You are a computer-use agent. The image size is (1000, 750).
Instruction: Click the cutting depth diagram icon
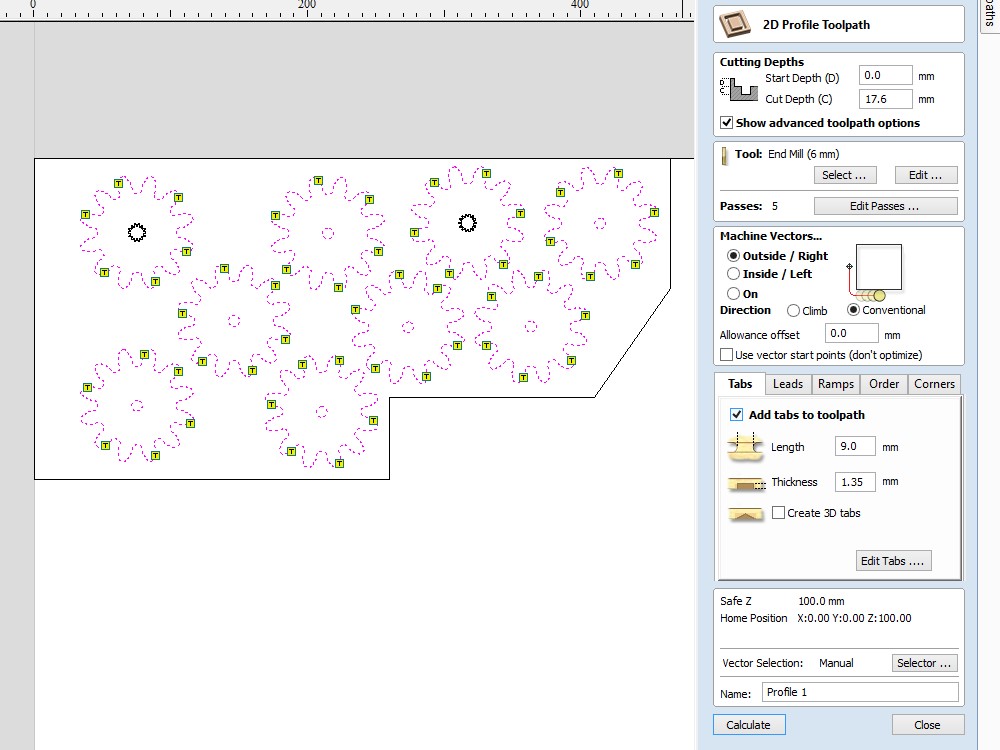click(x=739, y=89)
